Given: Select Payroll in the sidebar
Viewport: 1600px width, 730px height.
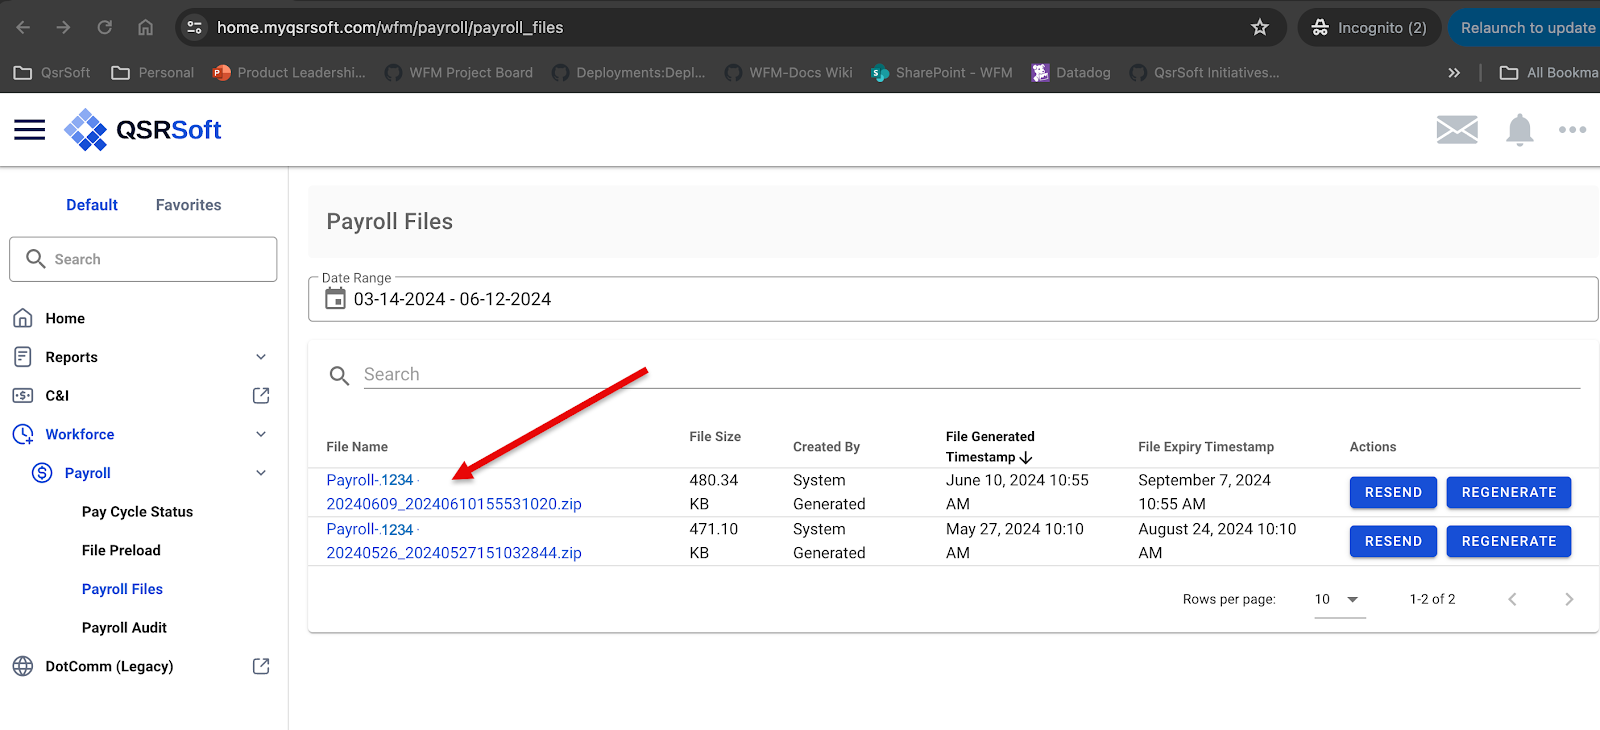Looking at the screenshot, I should point(88,473).
